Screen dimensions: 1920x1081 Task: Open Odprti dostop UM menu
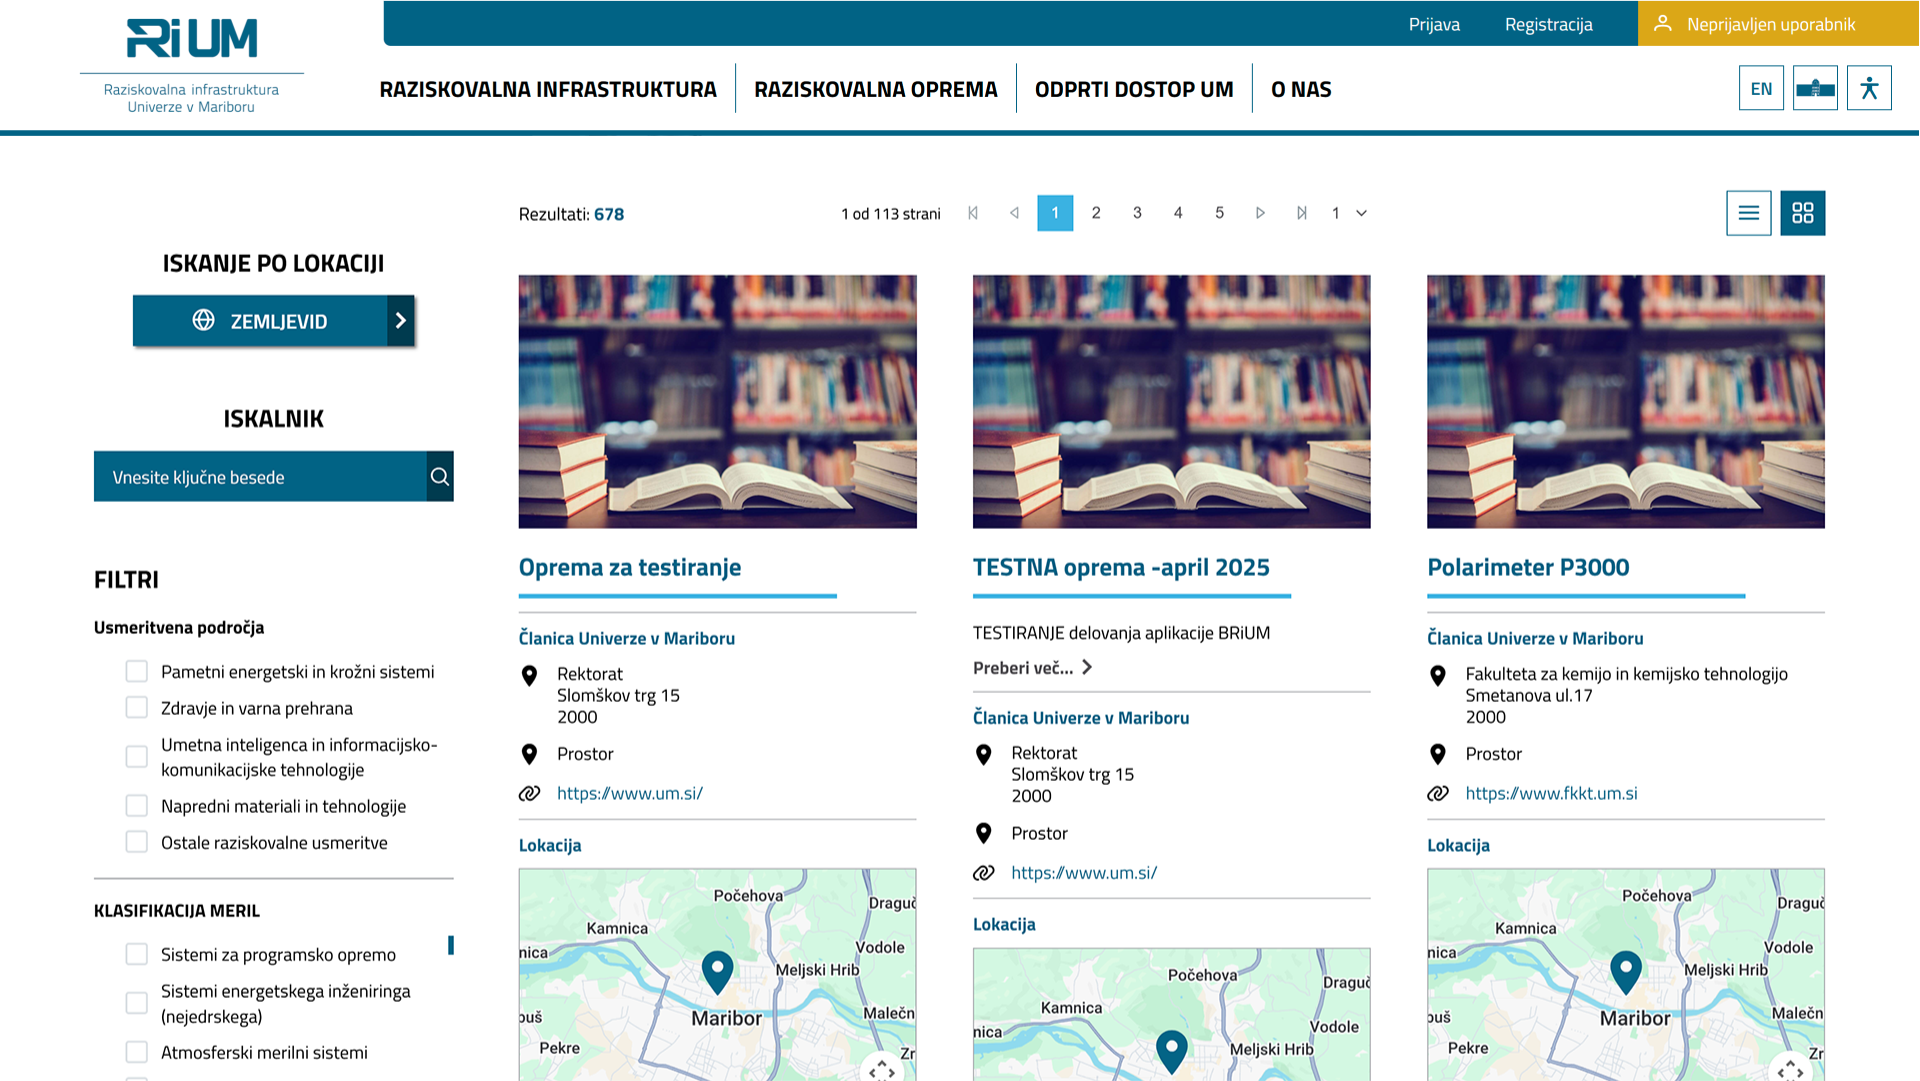tap(1133, 89)
